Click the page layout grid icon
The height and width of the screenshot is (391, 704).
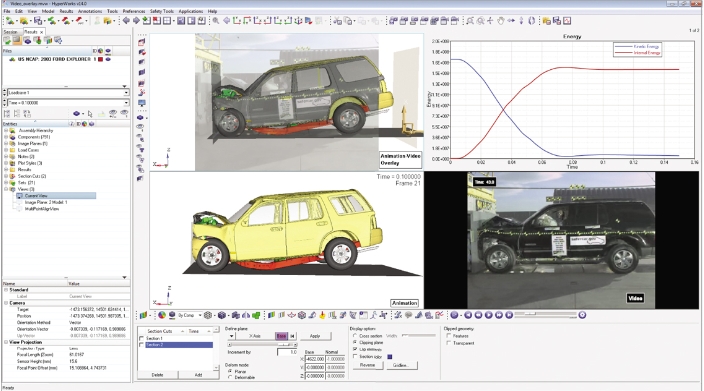(167, 21)
